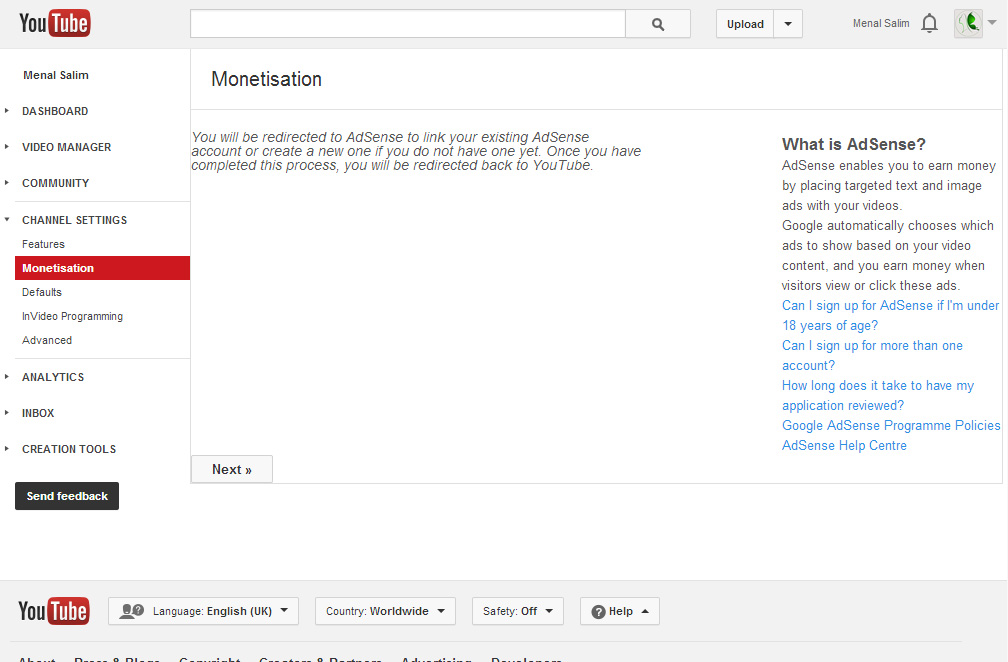The width and height of the screenshot is (1008, 662).
Task: Open Analytics in sidebar
Action: [53, 377]
